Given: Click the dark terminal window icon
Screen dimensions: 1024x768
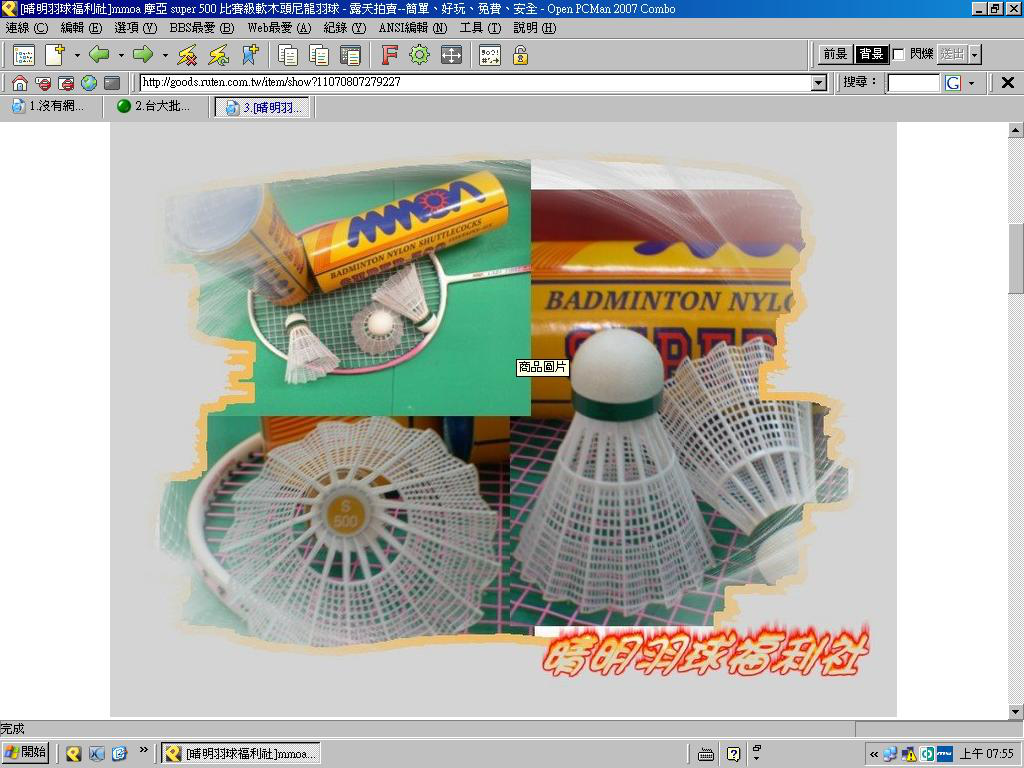Looking at the screenshot, I should (x=112, y=83).
